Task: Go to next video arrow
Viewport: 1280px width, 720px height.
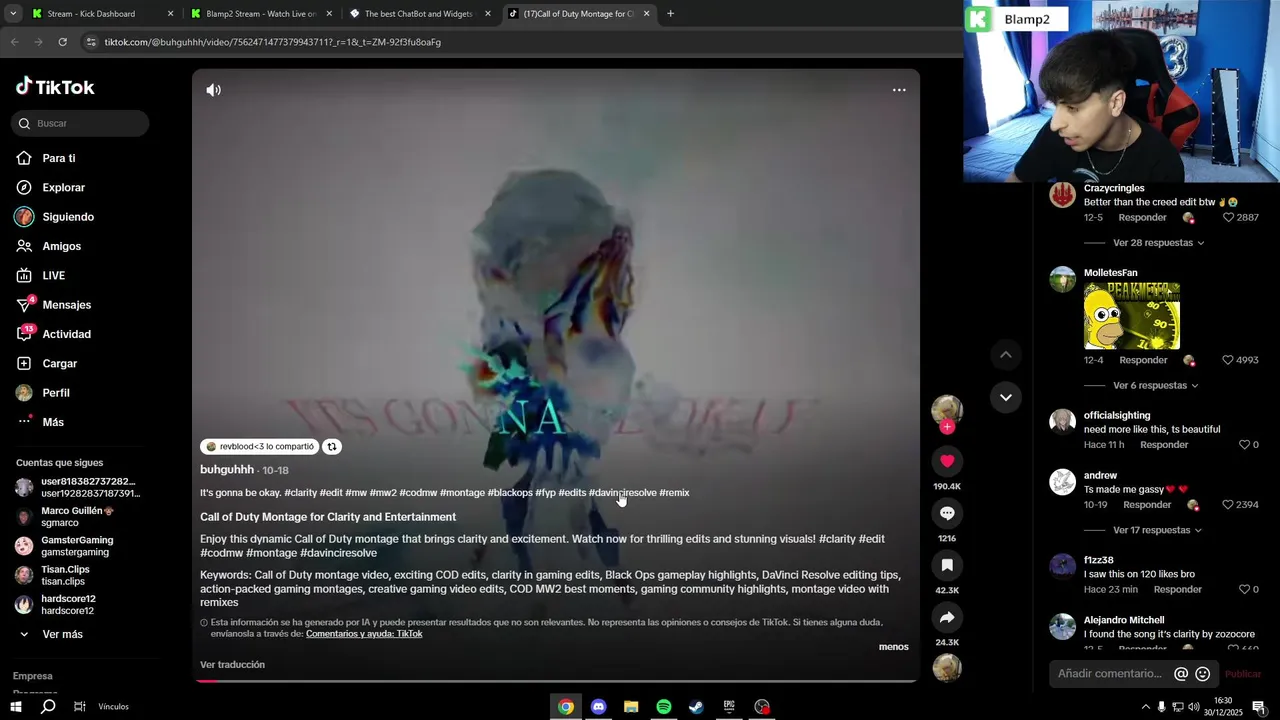Action: click(x=1006, y=397)
